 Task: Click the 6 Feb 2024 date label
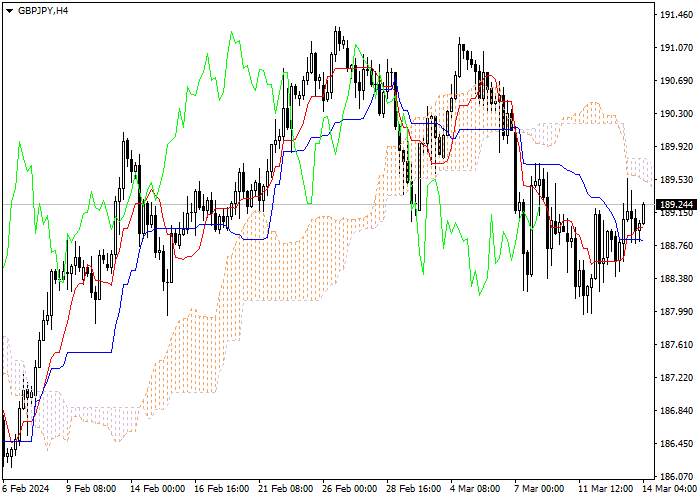tap(26, 488)
